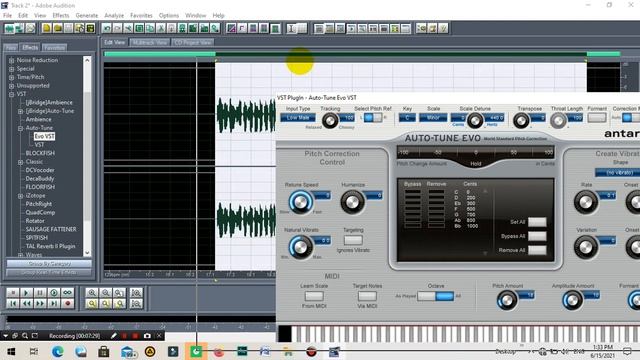
Task: Expand the Time/Pitch effects group
Action: (11, 77)
